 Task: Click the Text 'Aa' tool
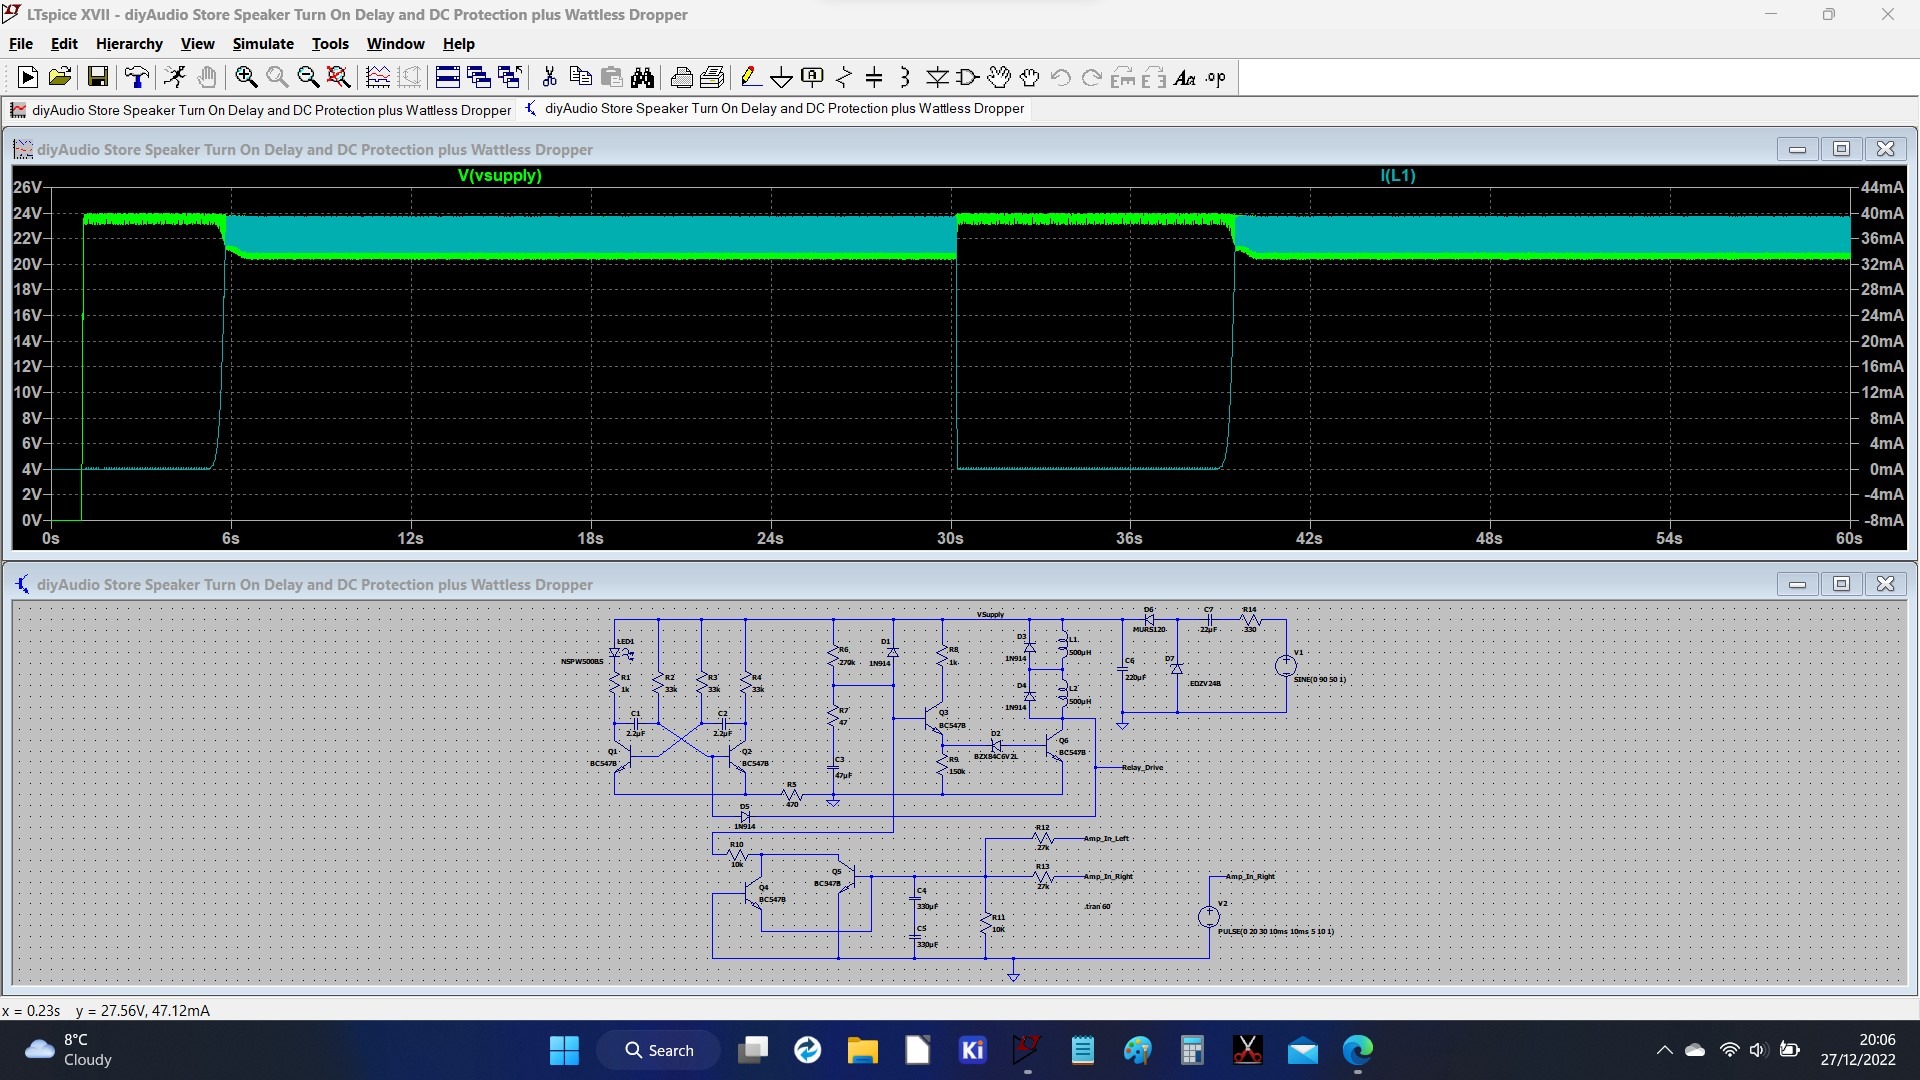[x=1185, y=77]
